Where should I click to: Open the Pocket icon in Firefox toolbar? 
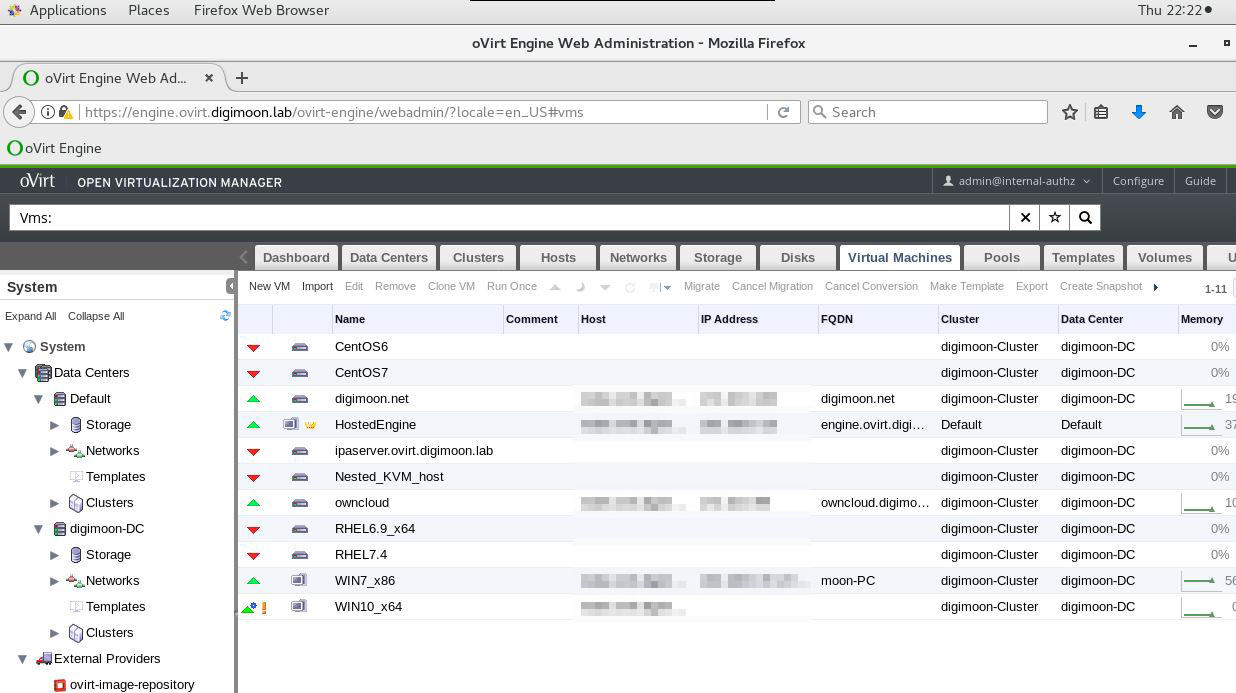(x=1215, y=112)
